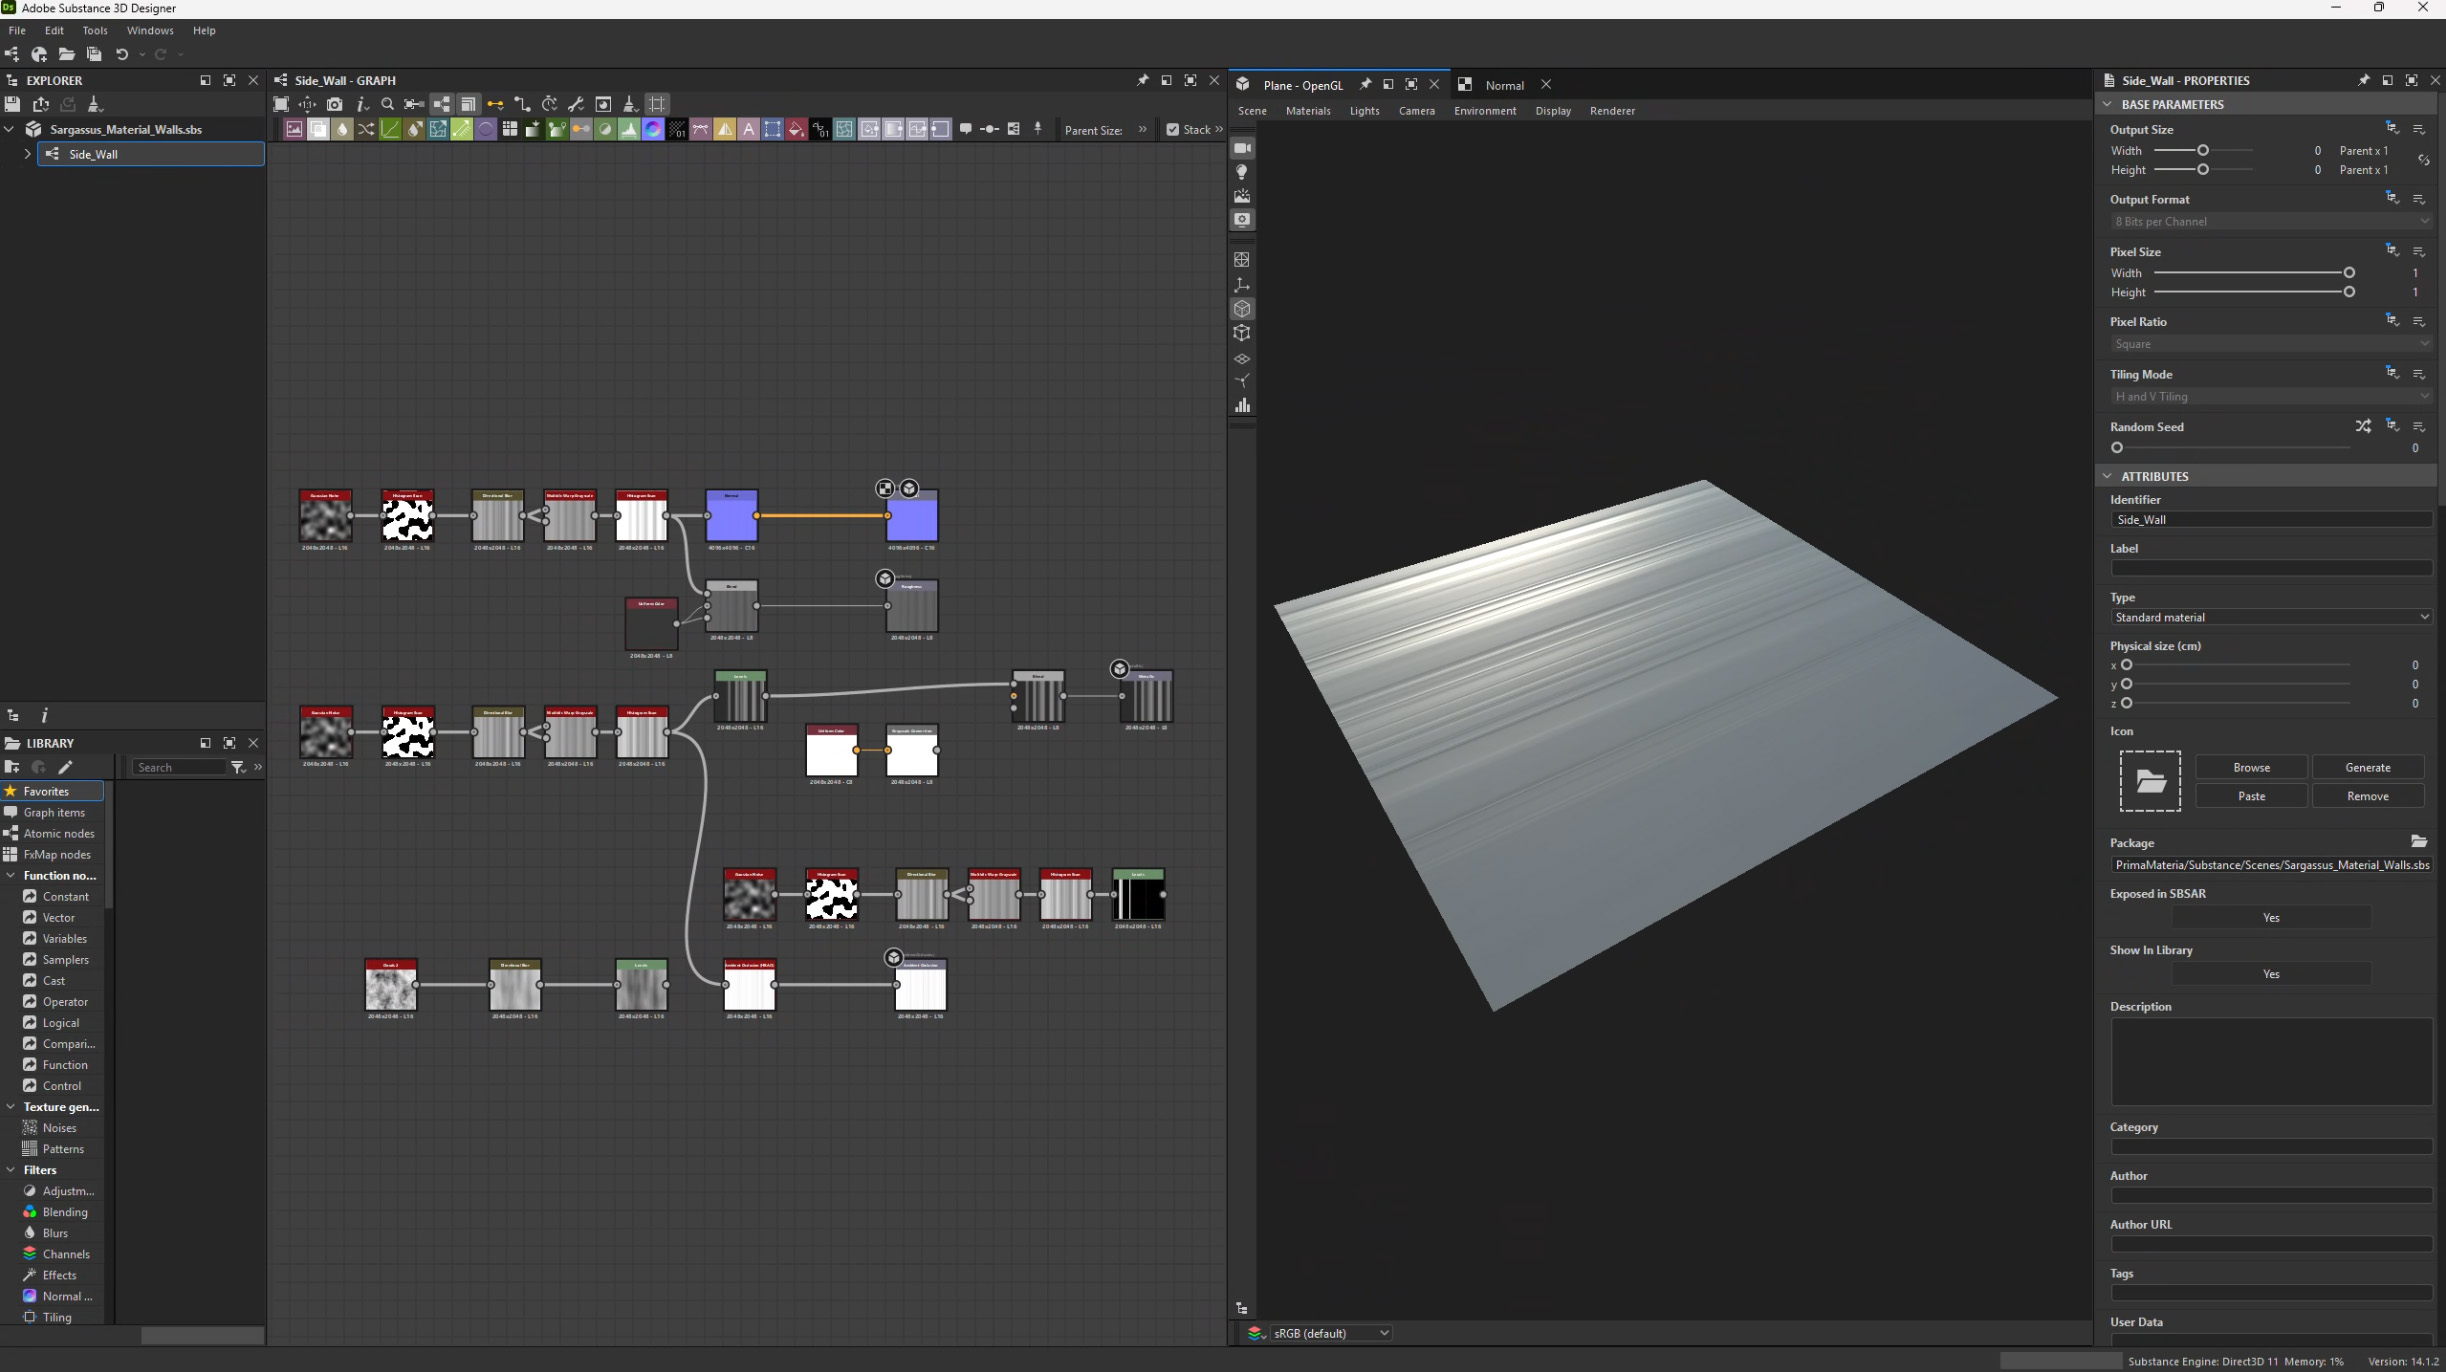The image size is (2446, 1372).
Task: Add a Text node from the toolbar
Action: click(748, 129)
